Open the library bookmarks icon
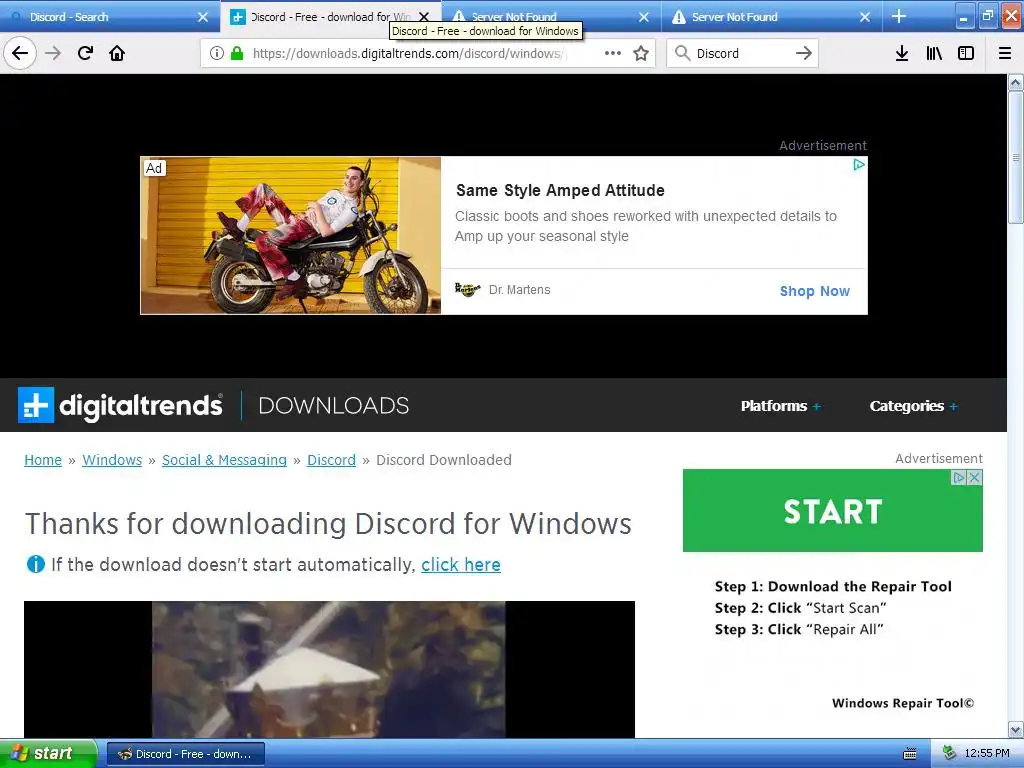Image resolution: width=1024 pixels, height=768 pixels. 934,53
